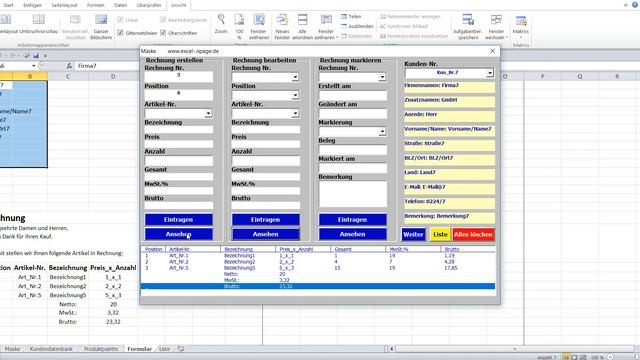The image size is (640, 360).
Task: Click the Zoom magnifier icon in ribbon
Action: [x=221, y=19]
